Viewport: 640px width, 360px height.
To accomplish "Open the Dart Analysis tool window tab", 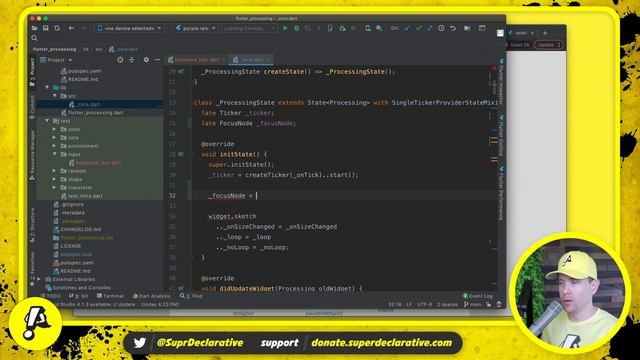I will point(151,296).
